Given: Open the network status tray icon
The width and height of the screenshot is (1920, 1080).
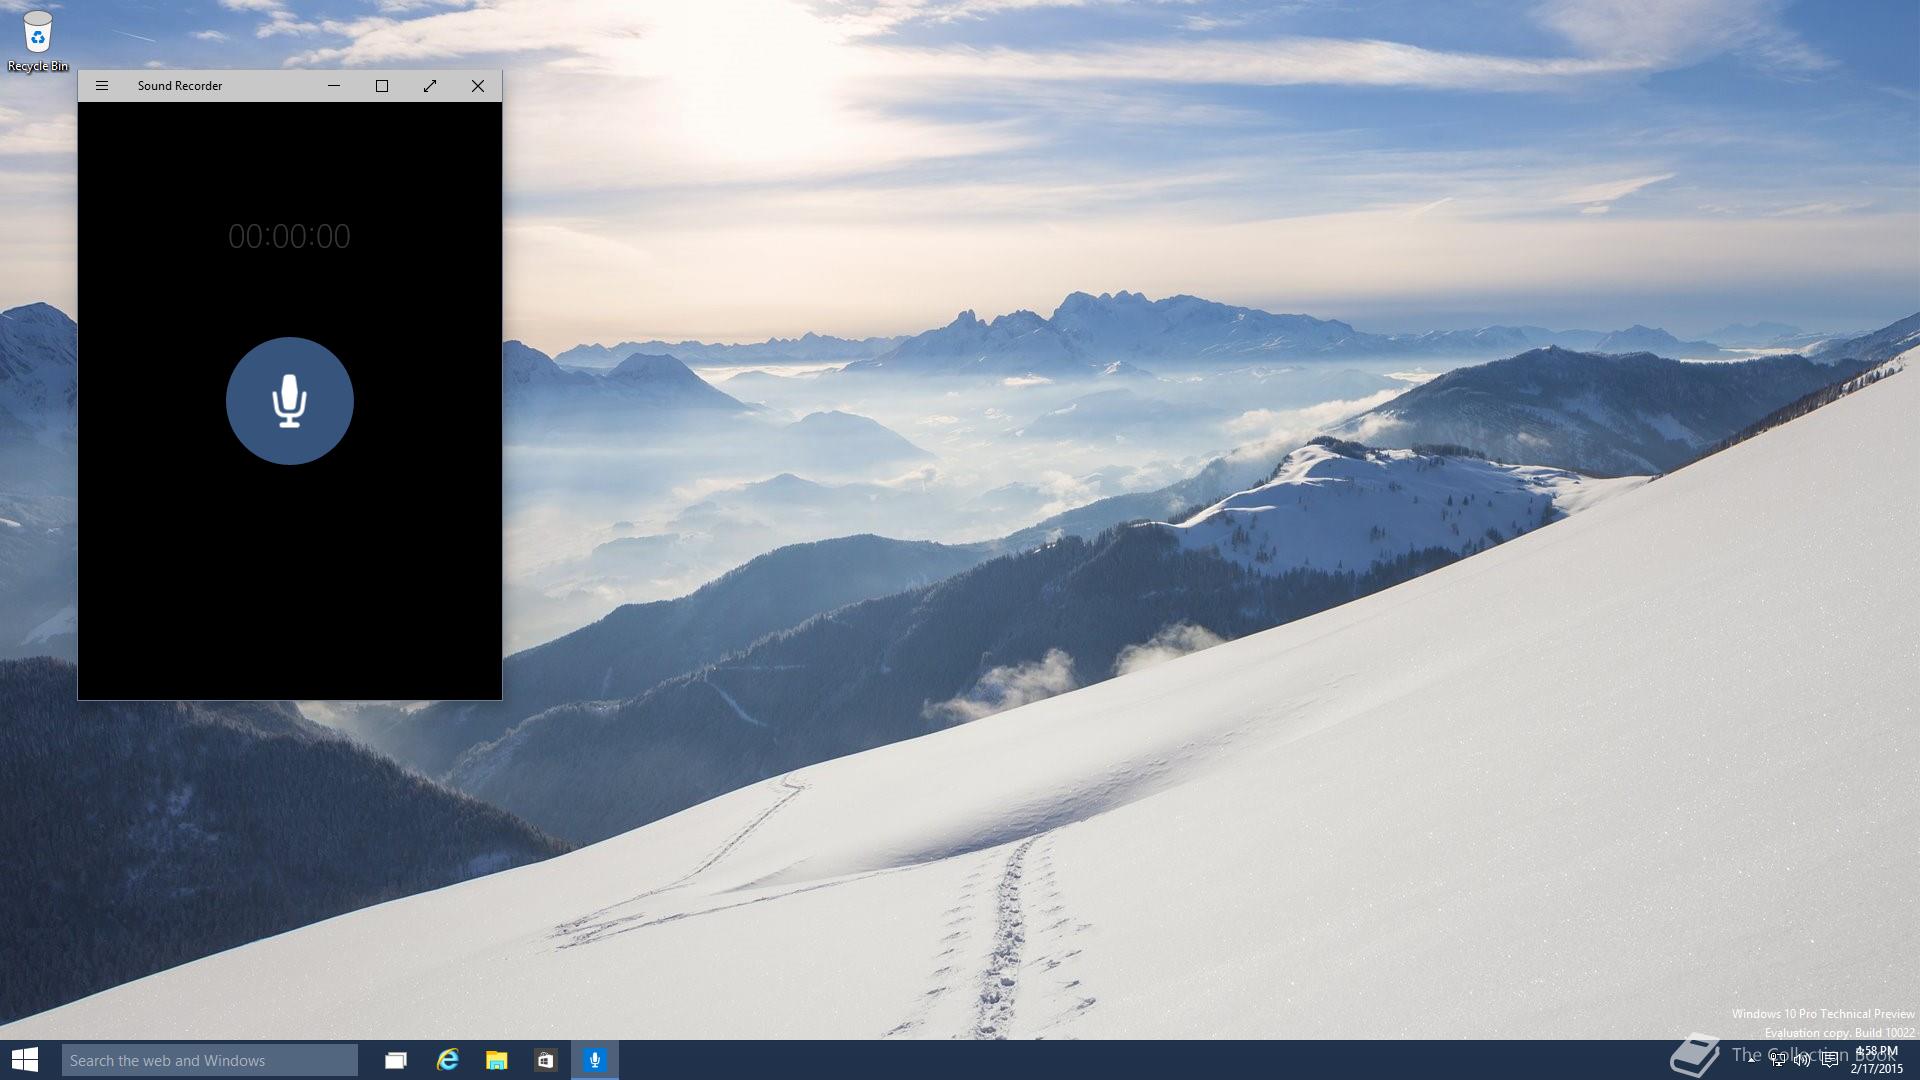Looking at the screenshot, I should click(x=1778, y=1060).
